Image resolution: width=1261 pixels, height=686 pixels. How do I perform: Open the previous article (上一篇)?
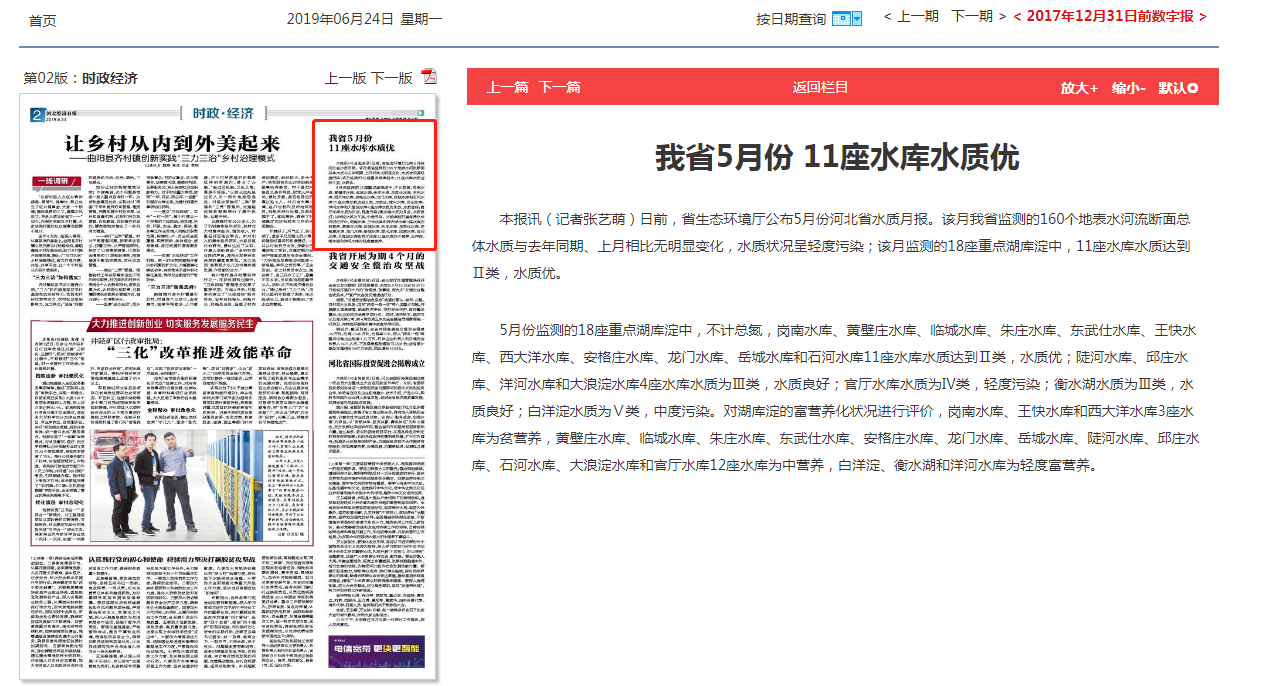507,87
